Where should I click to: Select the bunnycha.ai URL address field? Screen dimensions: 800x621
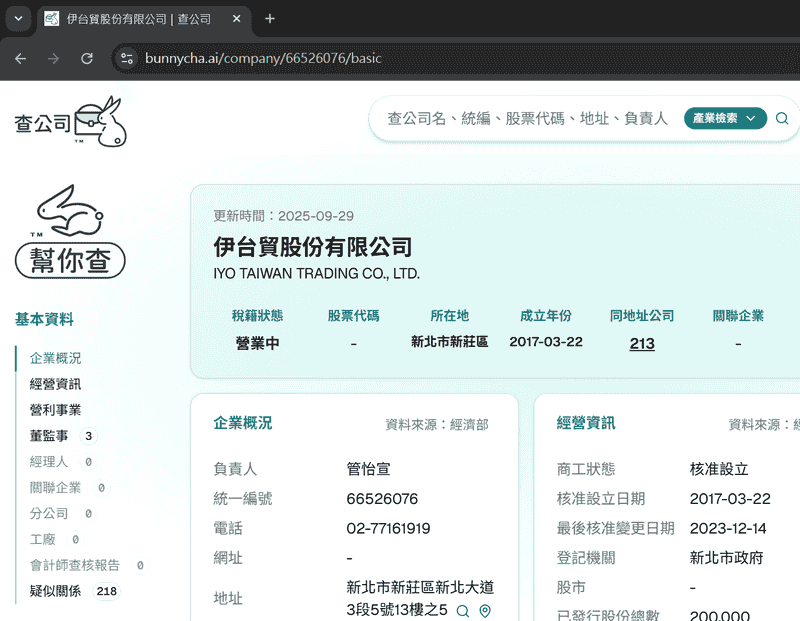(263, 58)
